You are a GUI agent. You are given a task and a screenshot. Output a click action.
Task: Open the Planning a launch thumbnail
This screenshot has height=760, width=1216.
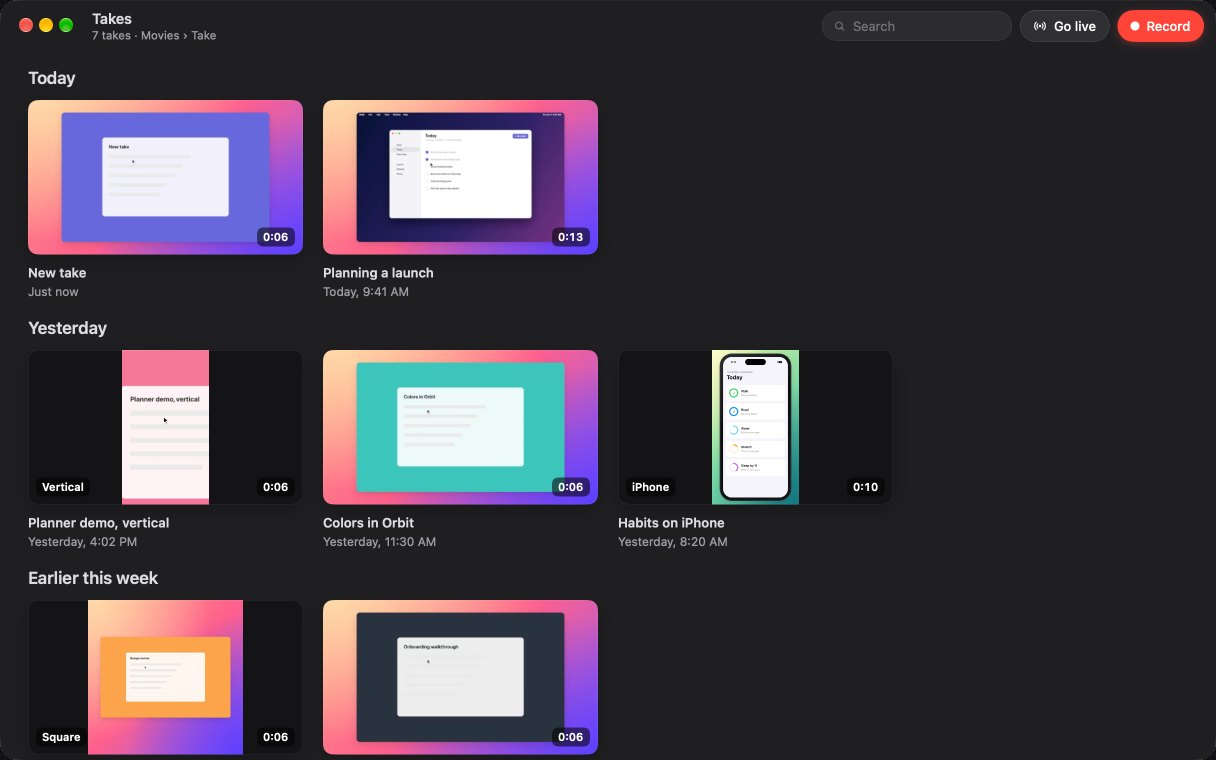click(460, 177)
